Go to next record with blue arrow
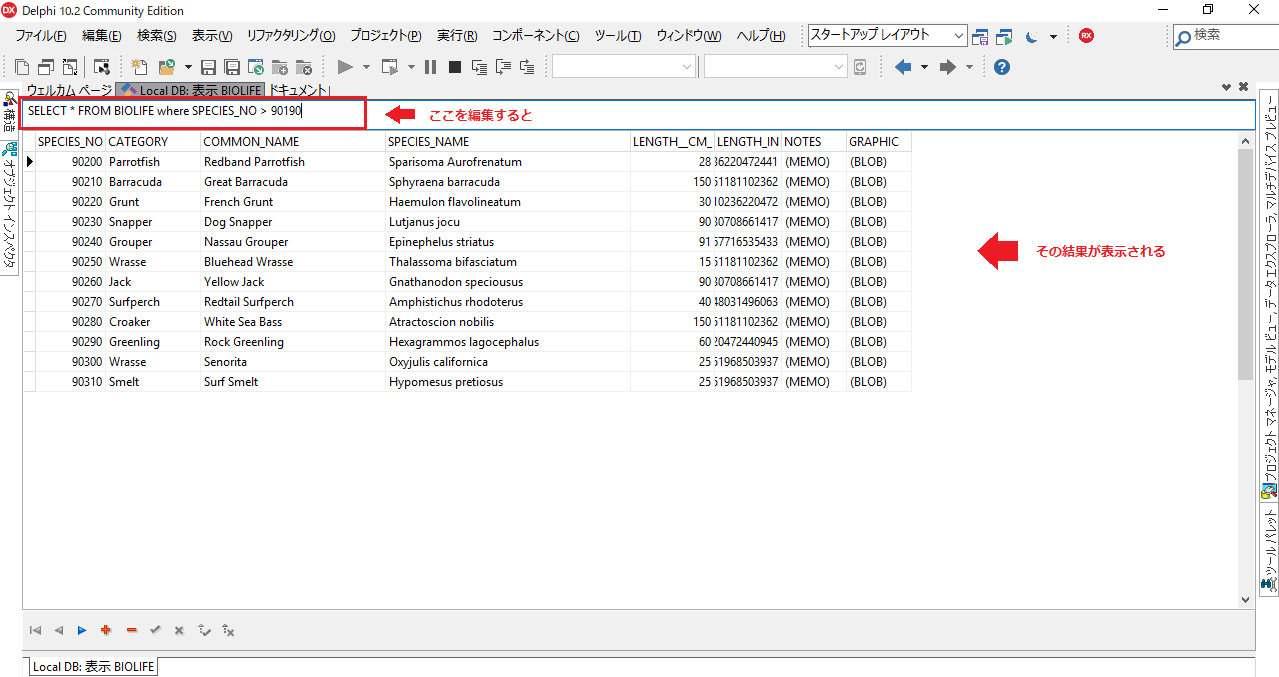The width and height of the screenshot is (1279, 677). point(82,630)
